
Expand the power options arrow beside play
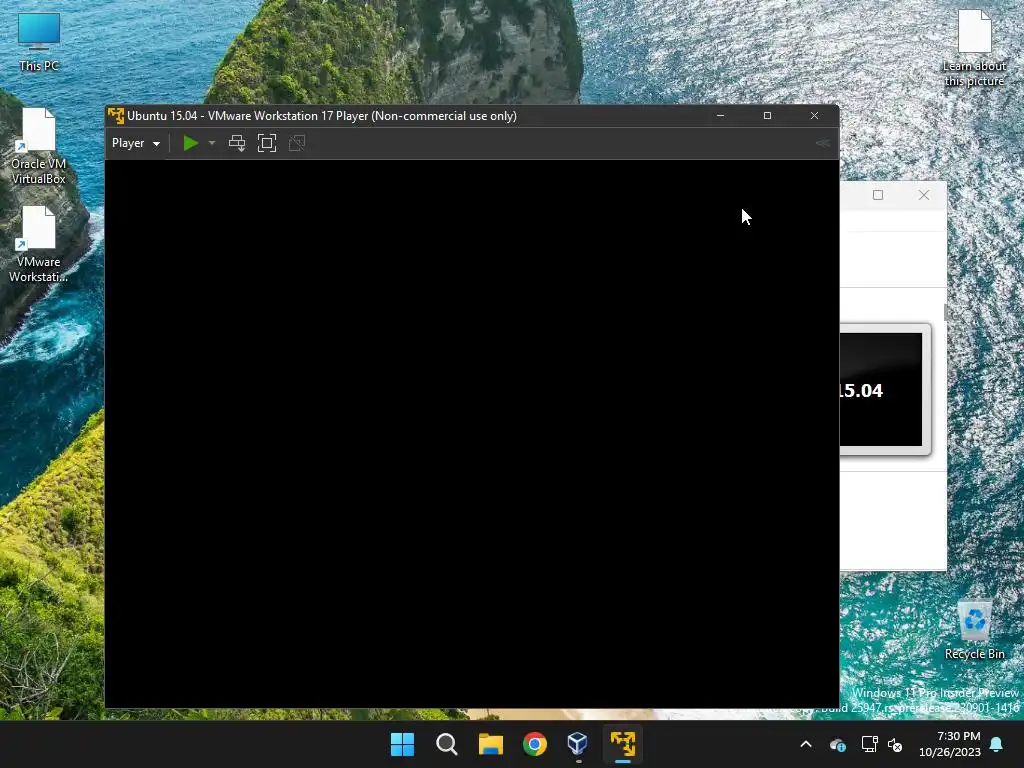click(212, 143)
